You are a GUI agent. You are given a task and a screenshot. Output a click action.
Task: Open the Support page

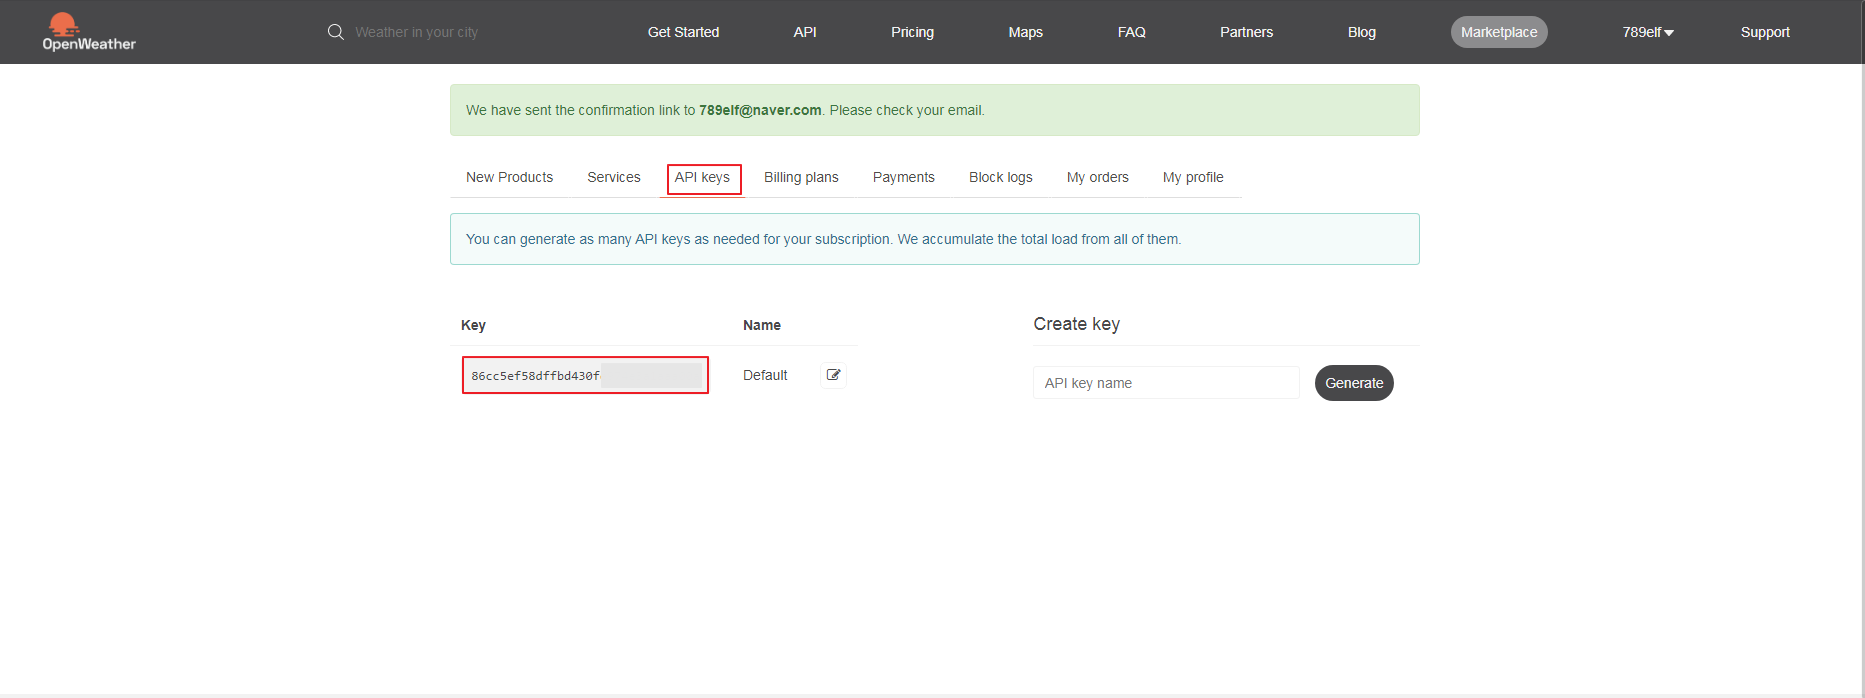tap(1765, 32)
